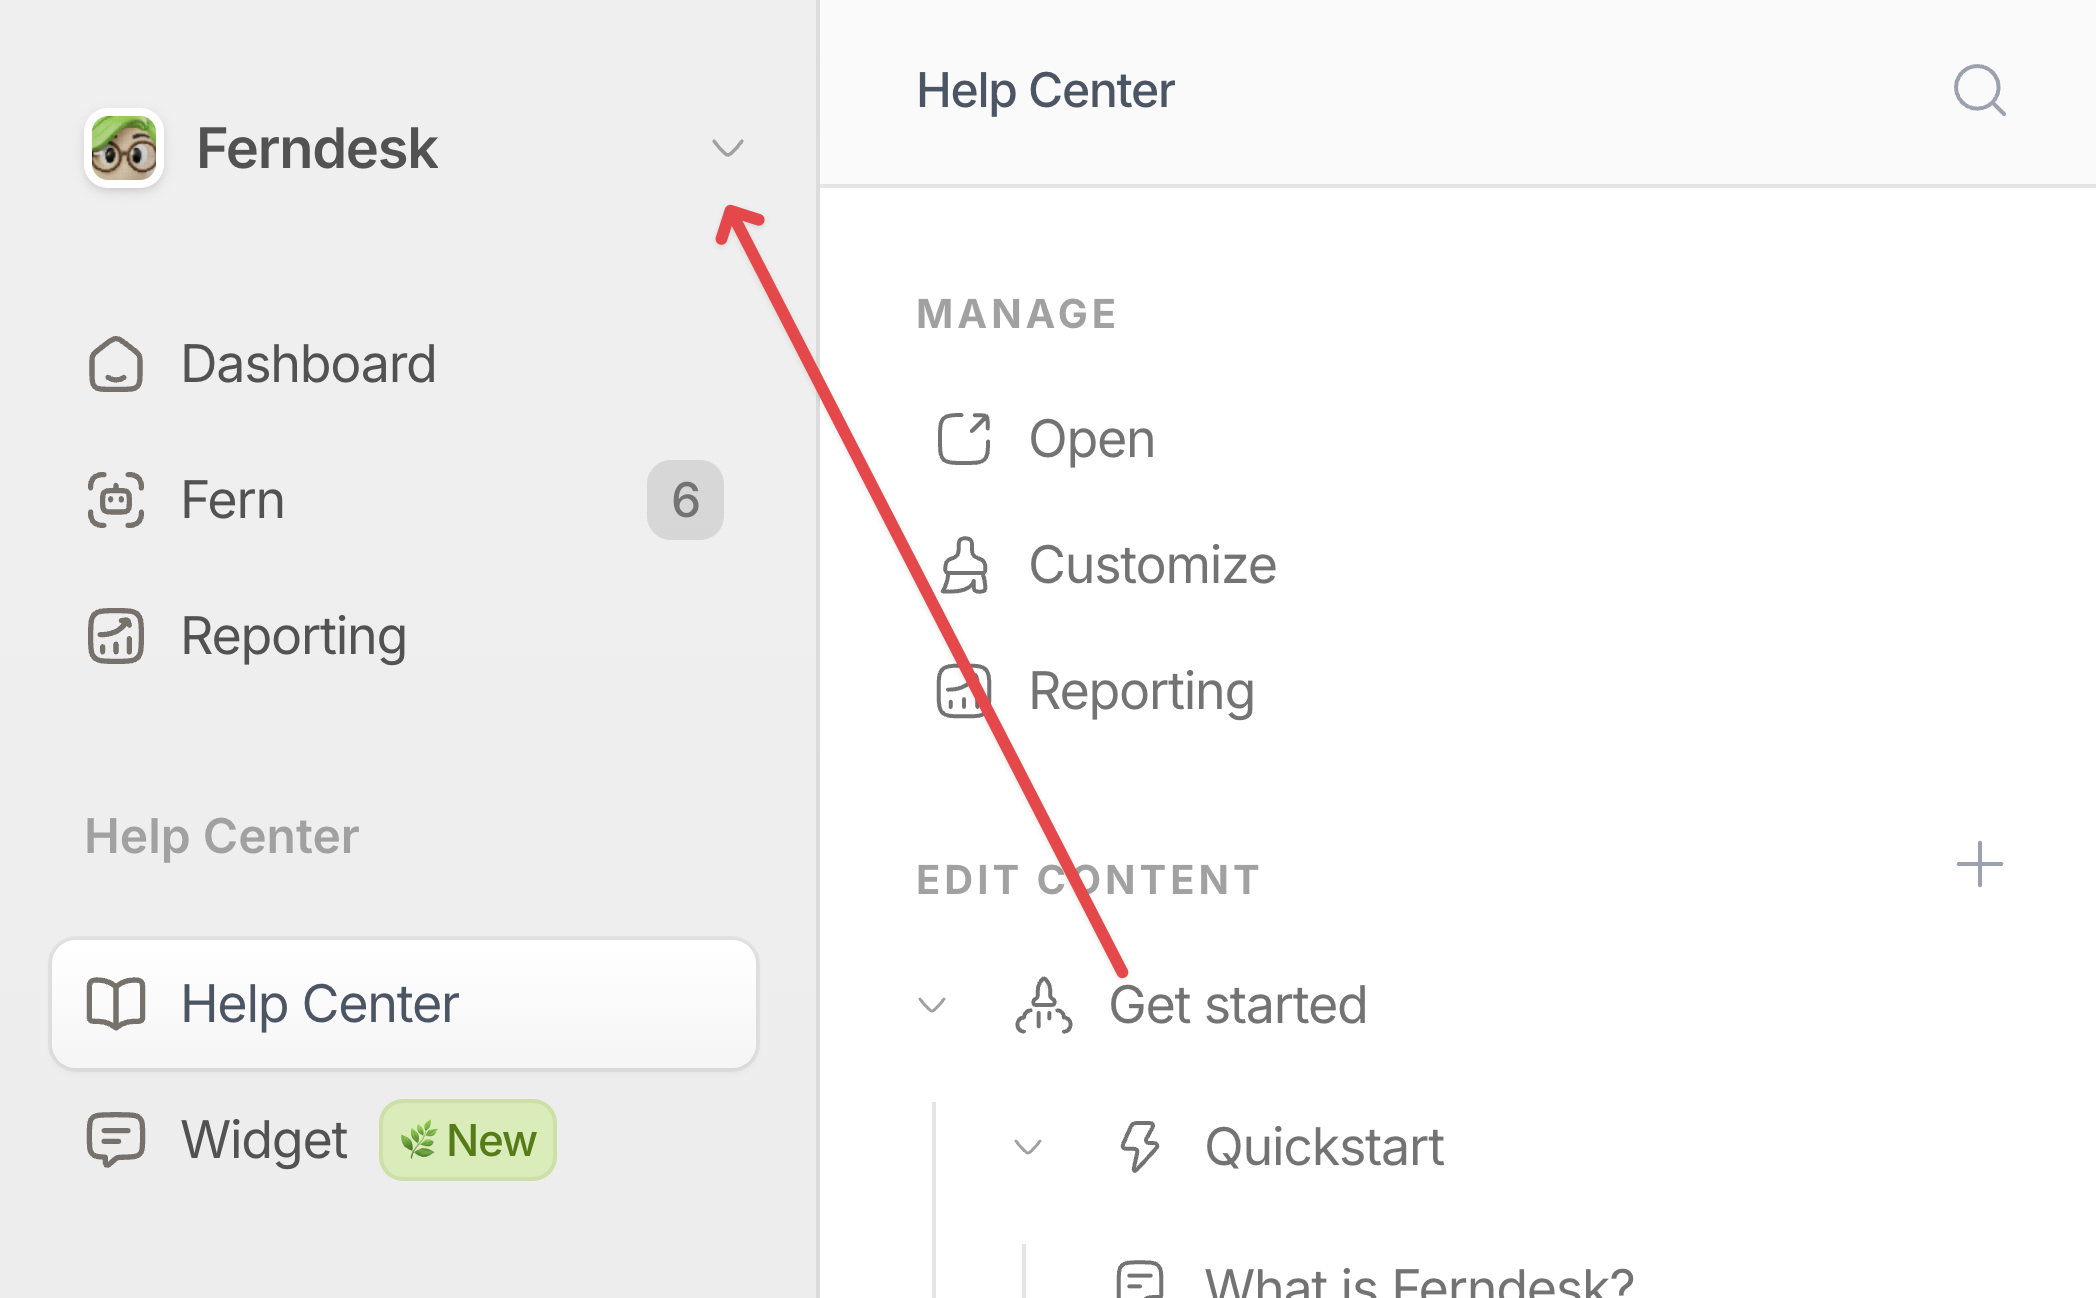Image resolution: width=2096 pixels, height=1298 pixels.
Task: Click the Widget chat bubble icon
Action: [x=116, y=1139]
